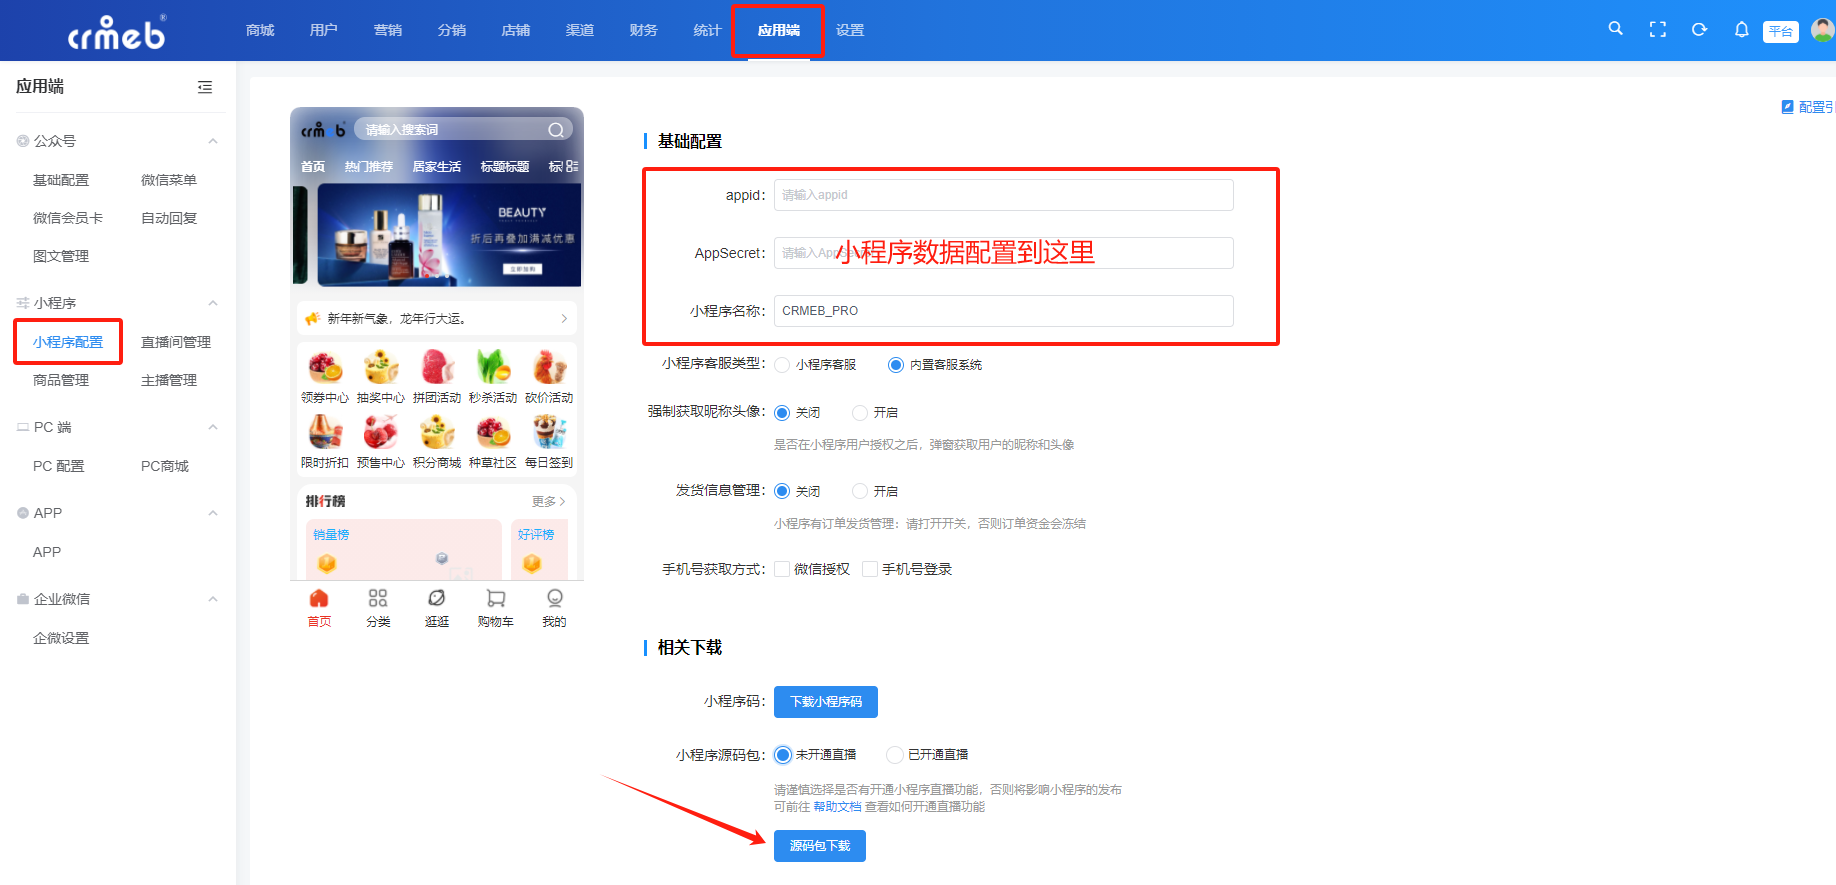The height and width of the screenshot is (885, 1836).
Task: Collapse the 小程序 sidebar section
Action: (213, 303)
